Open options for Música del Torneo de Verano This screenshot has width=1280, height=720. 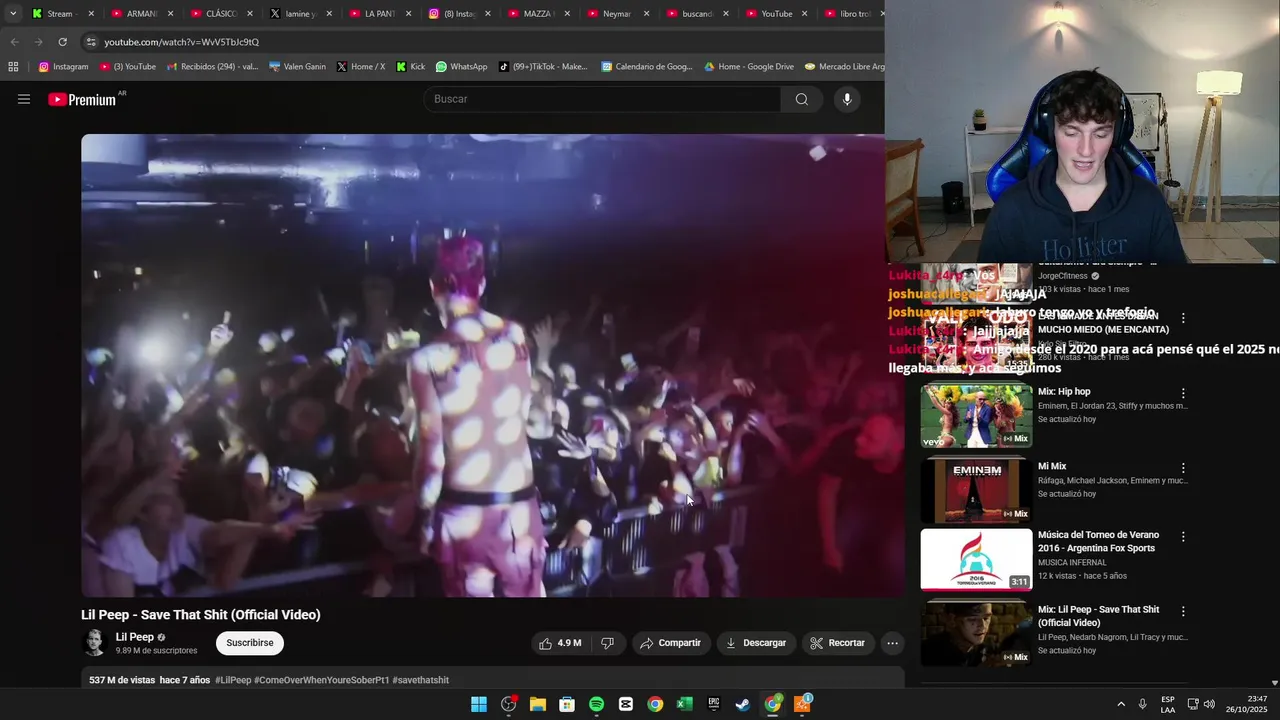(x=1183, y=537)
